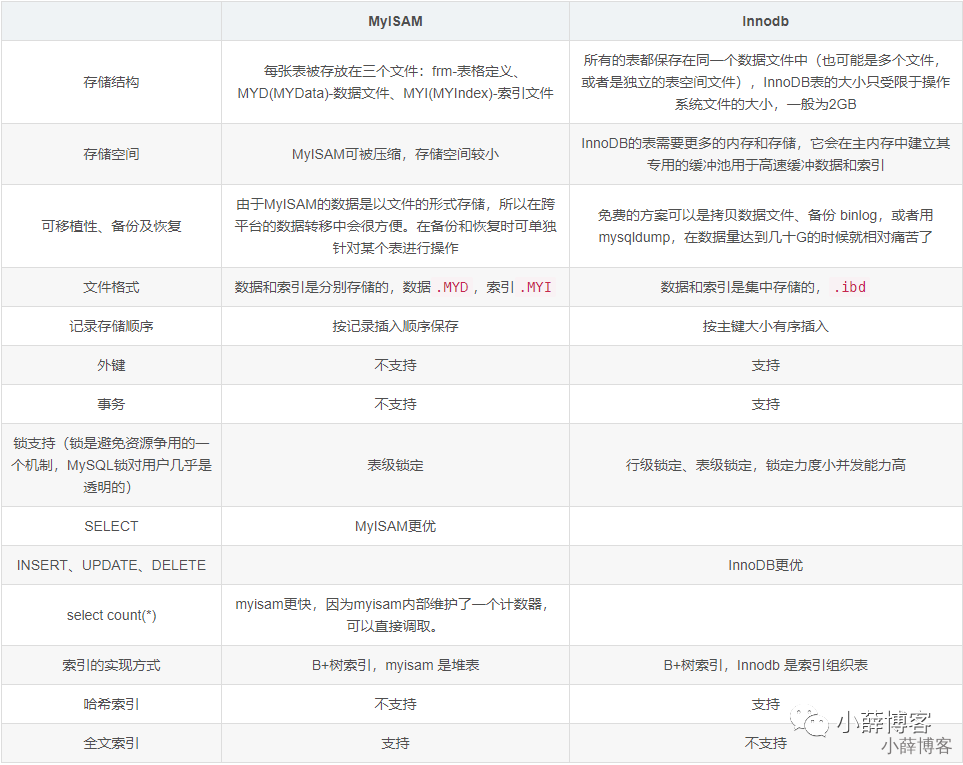Image resolution: width=963 pixels, height=765 pixels.
Task: Click the 免费的方案可以是拷贝数据文件 cell
Action: [x=765, y=226]
